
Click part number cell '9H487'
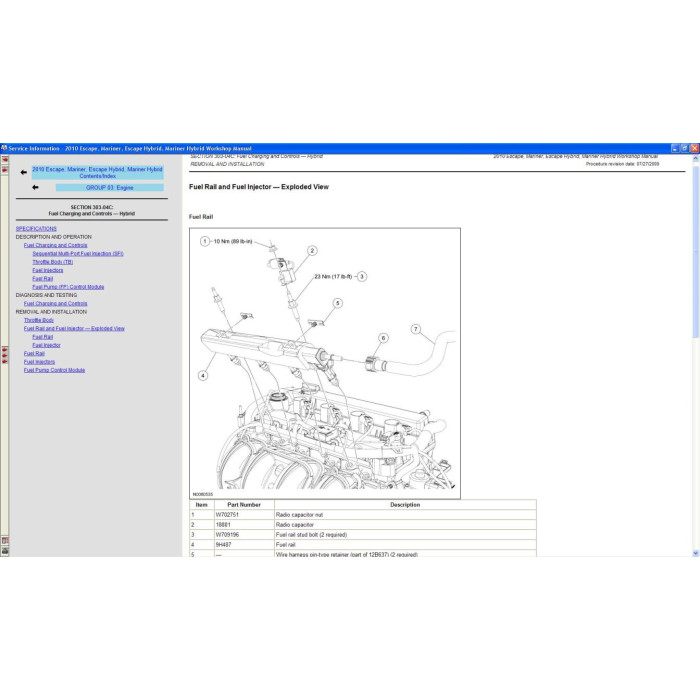pos(244,545)
